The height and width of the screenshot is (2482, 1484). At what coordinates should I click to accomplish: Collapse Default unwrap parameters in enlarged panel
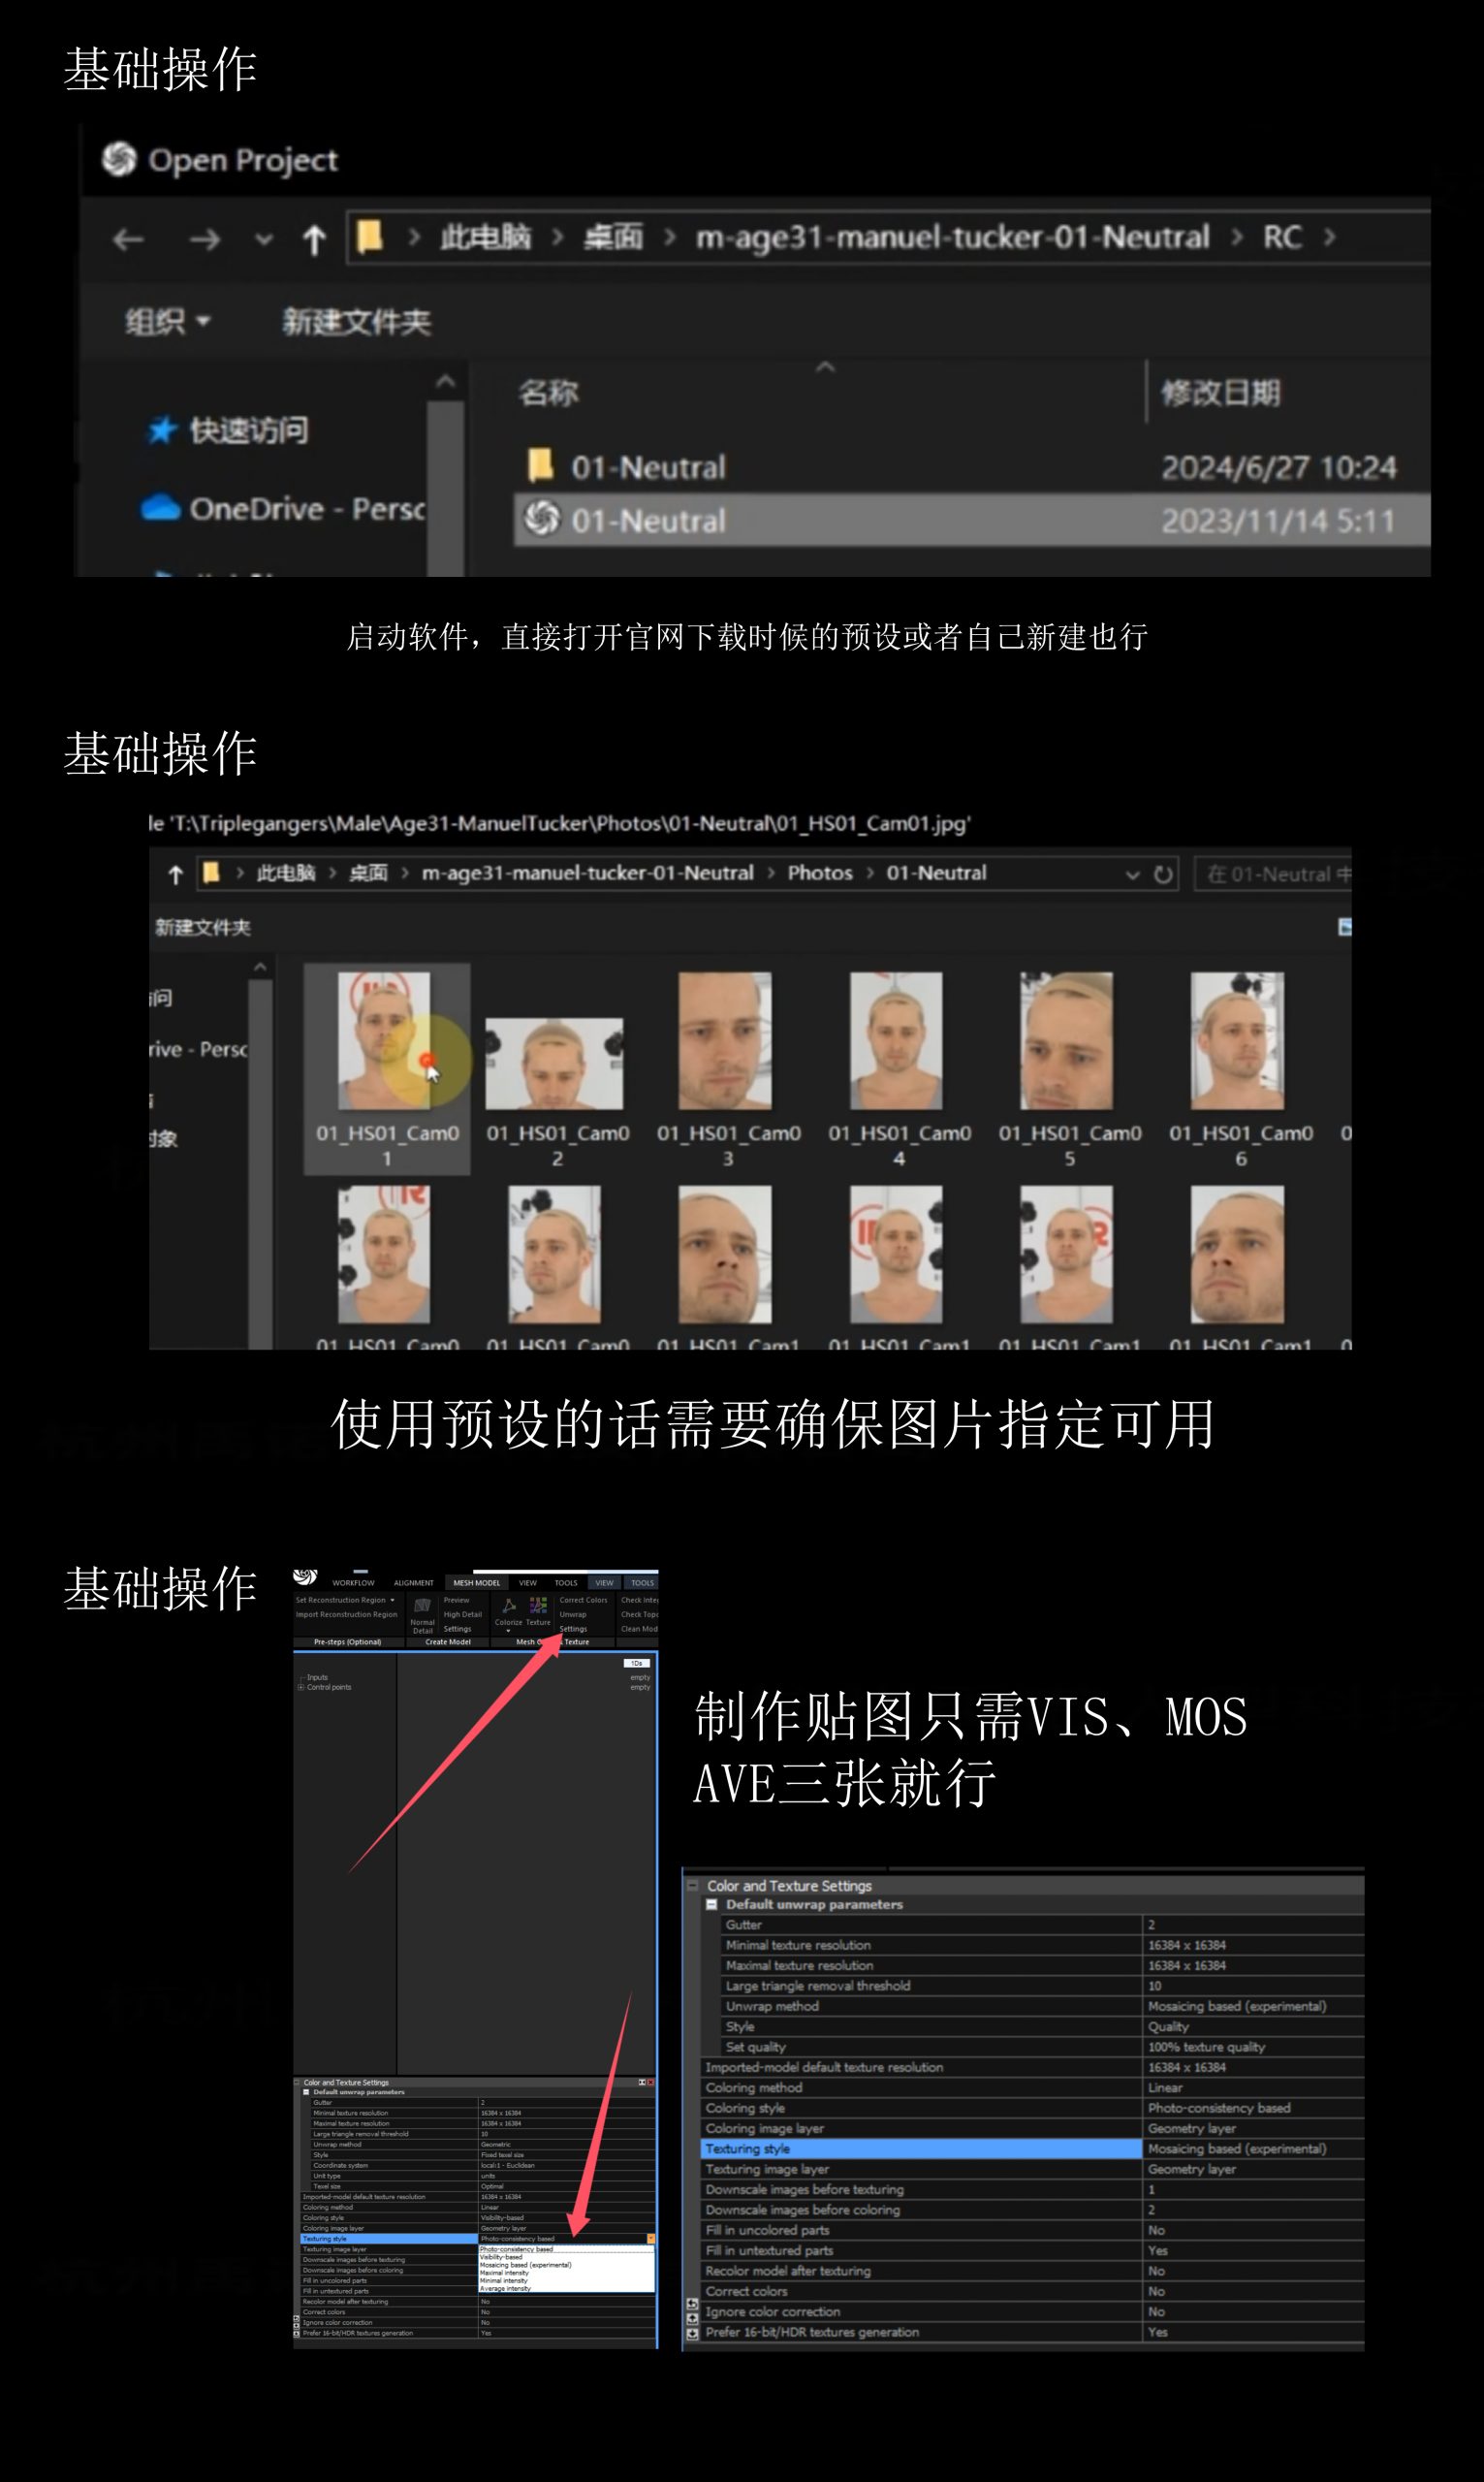click(x=712, y=1904)
